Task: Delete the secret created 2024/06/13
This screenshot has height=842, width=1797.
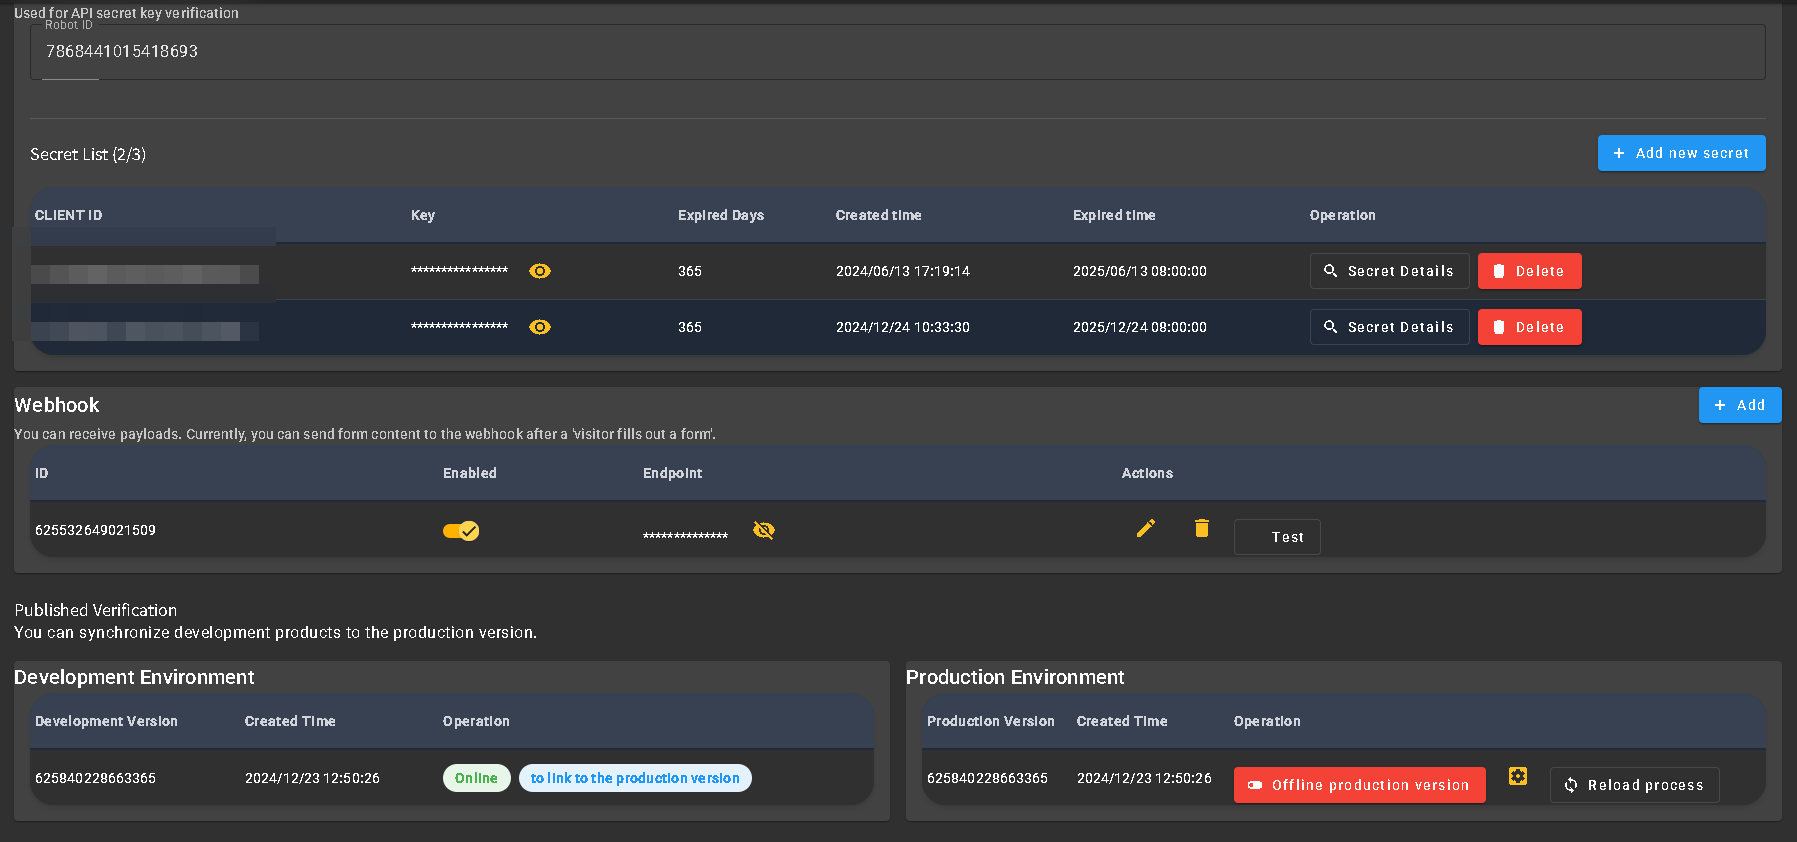Action: pos(1529,271)
